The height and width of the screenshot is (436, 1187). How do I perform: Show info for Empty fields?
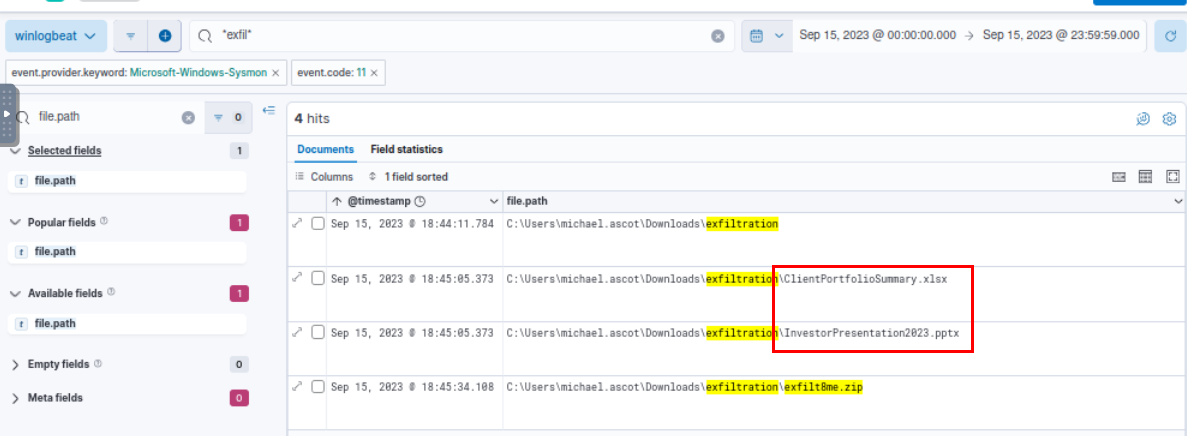97,363
